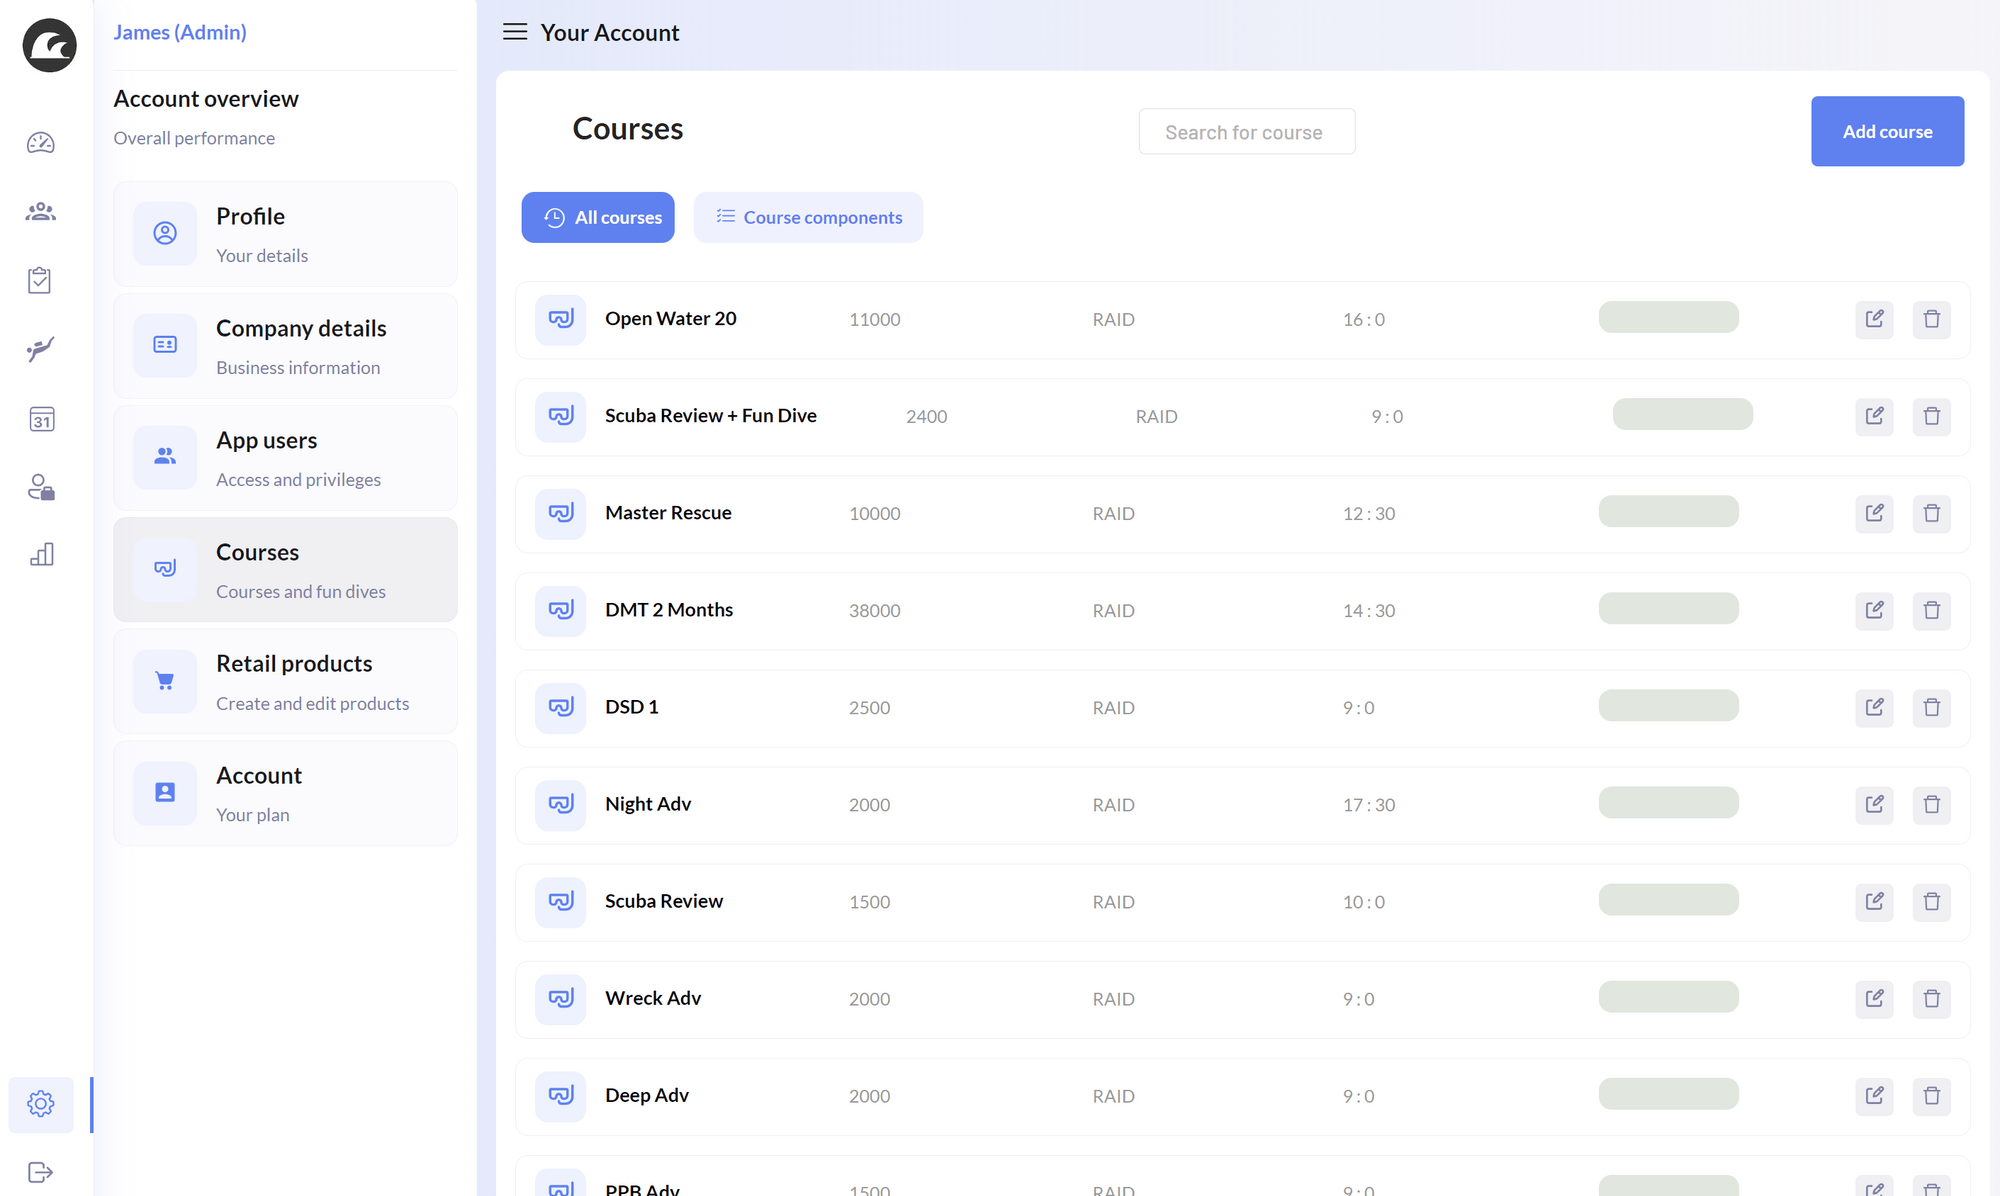Viewport: 2000px width, 1196px height.
Task: Click the Log out icon
Action: point(40,1171)
